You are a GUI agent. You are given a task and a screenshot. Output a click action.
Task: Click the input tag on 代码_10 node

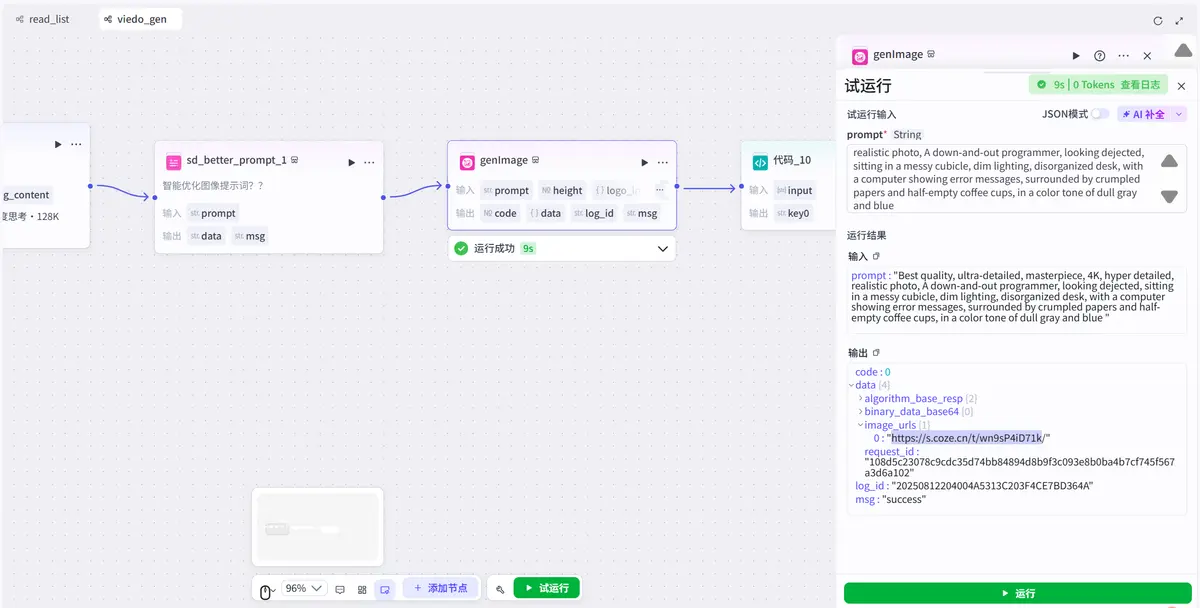tap(795, 190)
